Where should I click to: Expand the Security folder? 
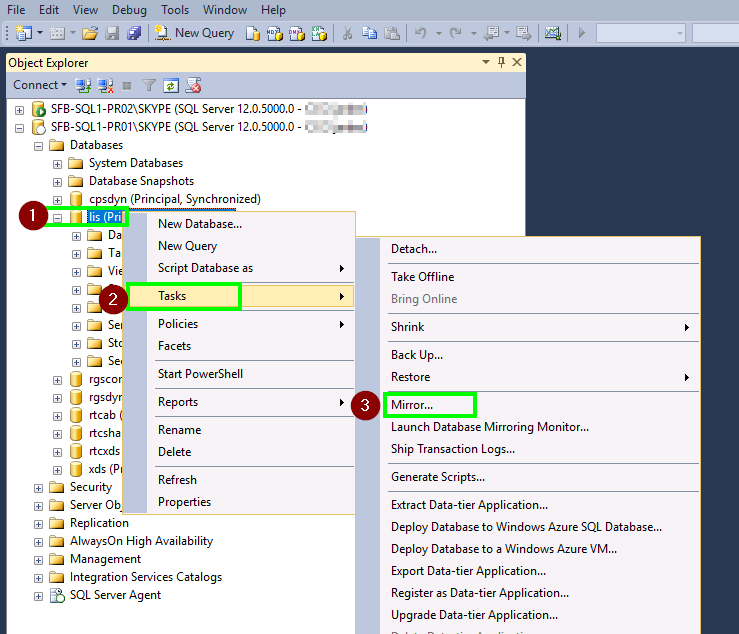click(39, 488)
